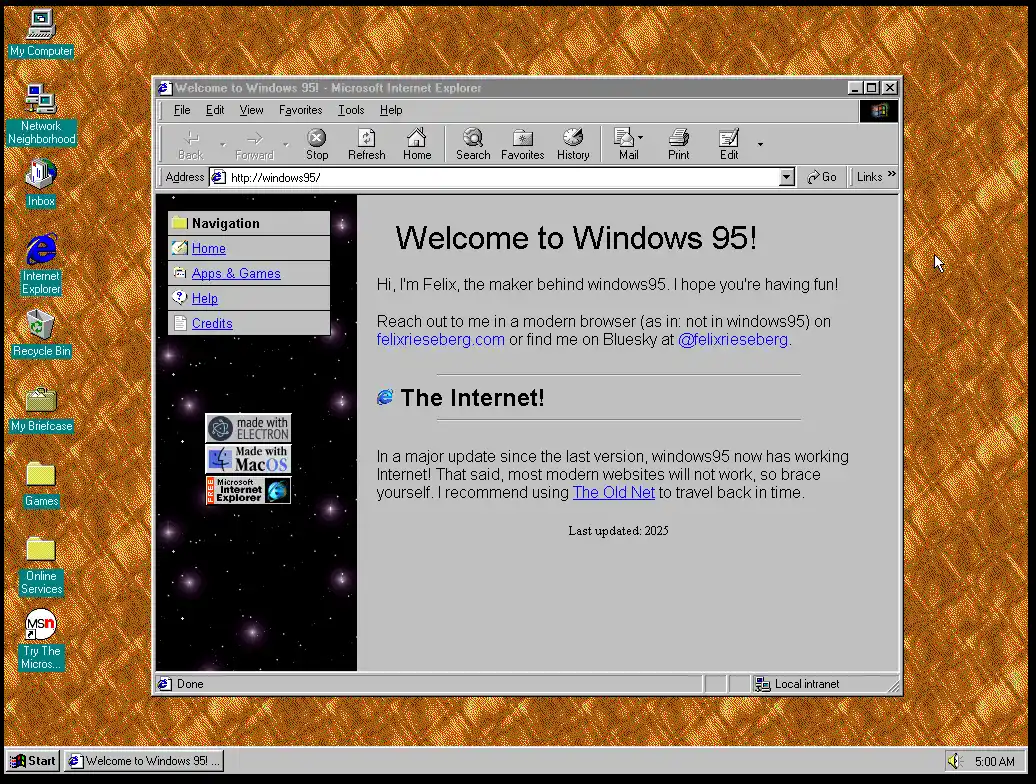Image resolution: width=1036 pixels, height=784 pixels.
Task: Expand the Address bar dropdown list
Action: tap(786, 177)
